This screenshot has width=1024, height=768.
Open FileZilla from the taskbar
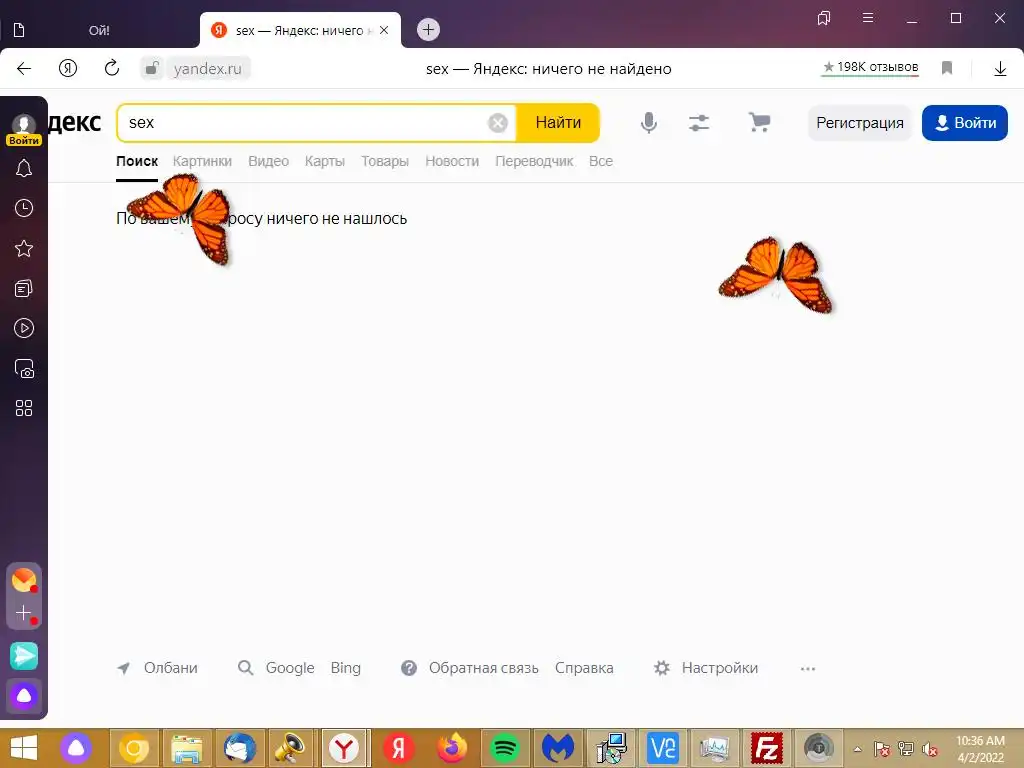coord(767,748)
